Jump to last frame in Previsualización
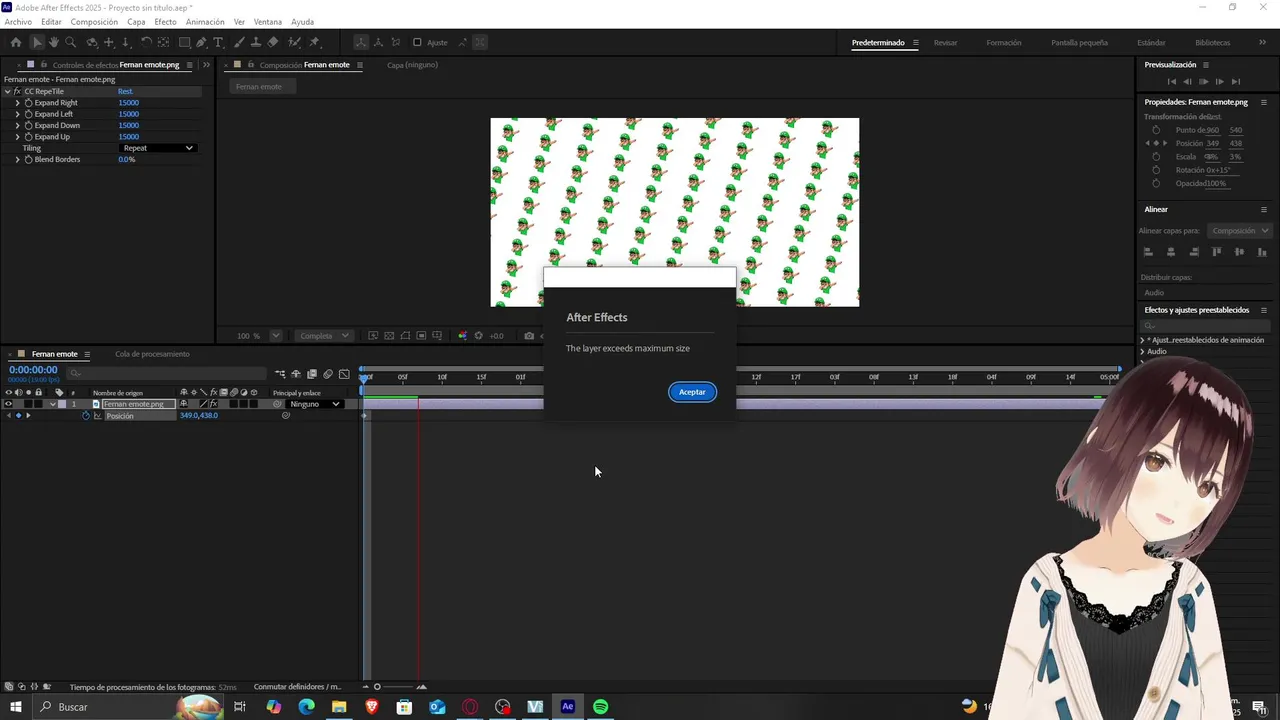Viewport: 1280px width, 720px height. tap(1236, 82)
